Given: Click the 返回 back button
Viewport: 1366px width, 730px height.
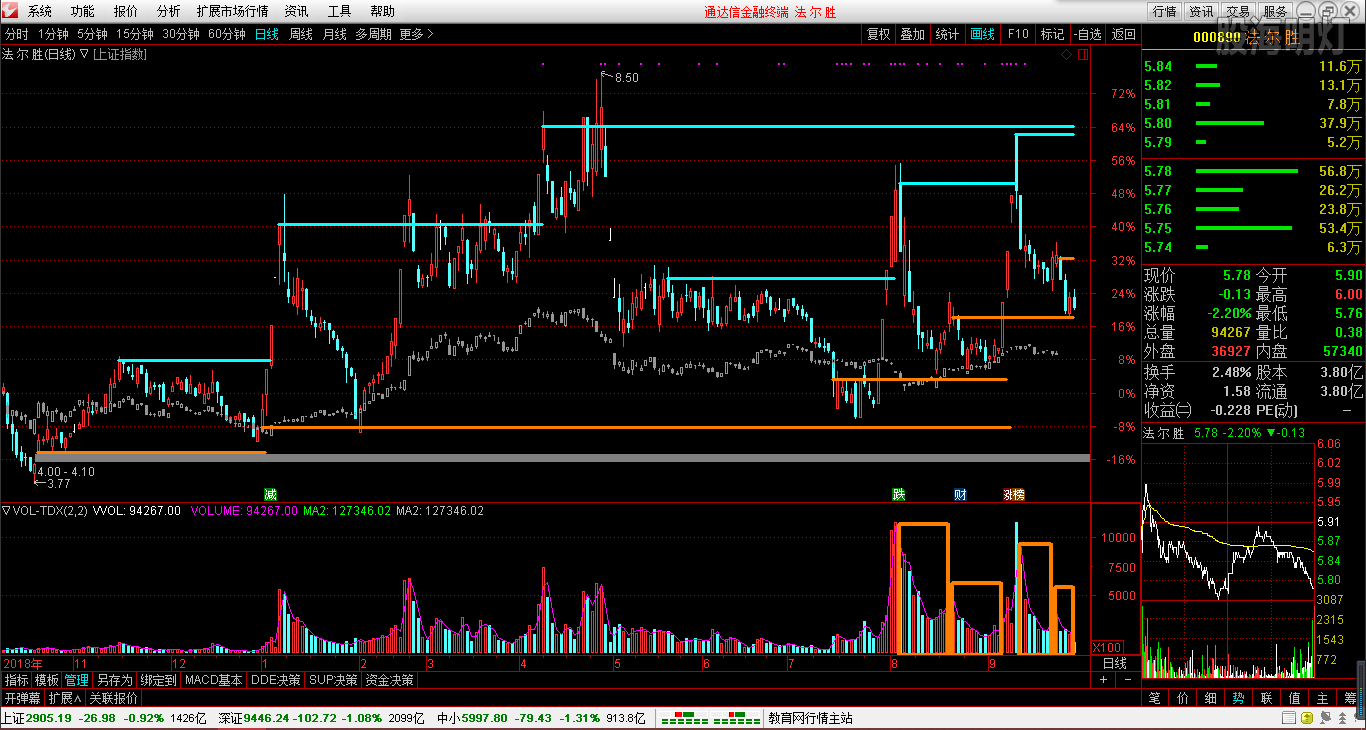Looking at the screenshot, I should point(1124,34).
